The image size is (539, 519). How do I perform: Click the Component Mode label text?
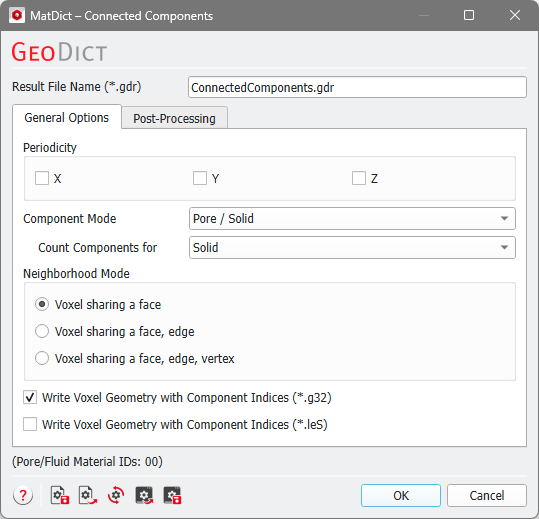[69, 219]
